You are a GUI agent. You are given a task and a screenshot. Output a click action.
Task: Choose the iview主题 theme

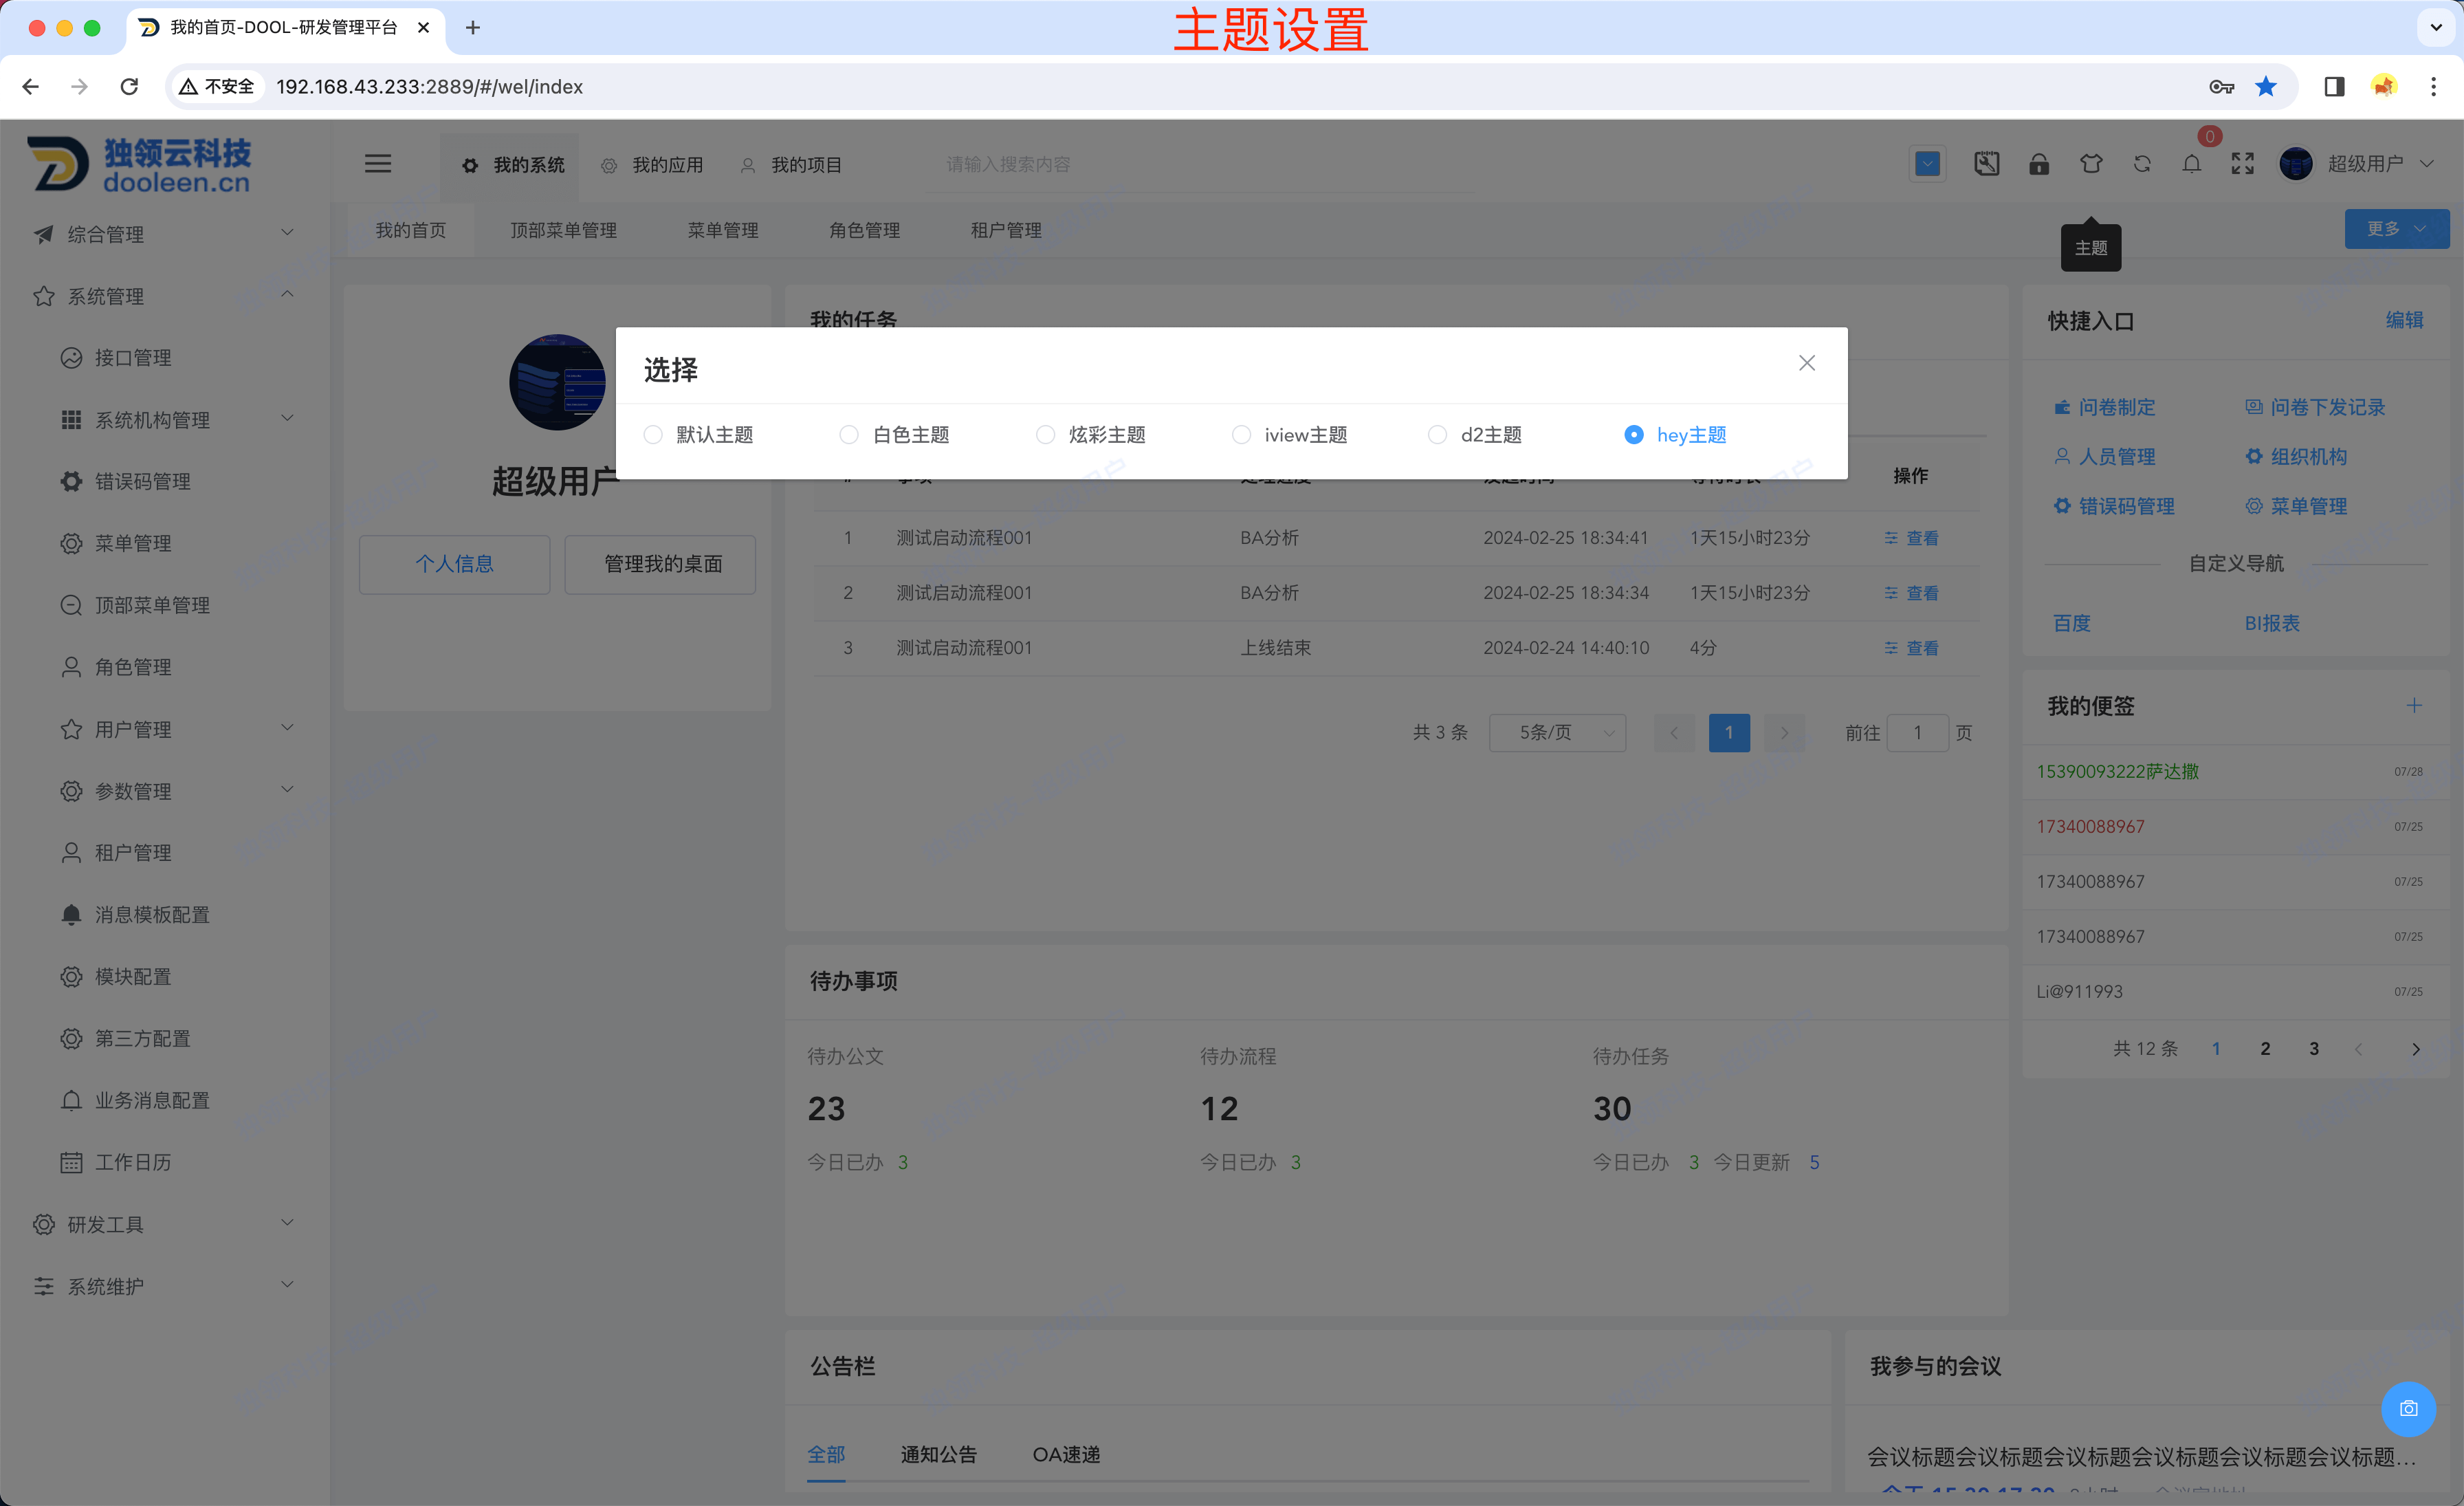[x=1289, y=435]
